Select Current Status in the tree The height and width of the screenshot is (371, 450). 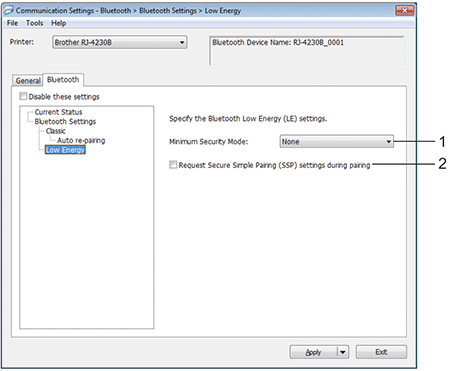58,112
